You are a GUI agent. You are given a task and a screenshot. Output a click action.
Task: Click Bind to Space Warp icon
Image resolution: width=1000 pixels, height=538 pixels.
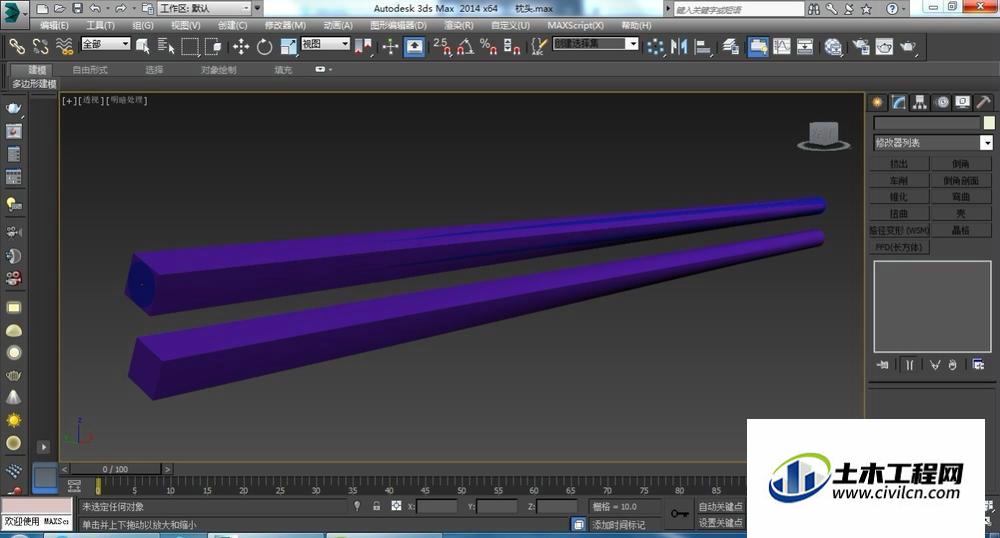(x=64, y=46)
